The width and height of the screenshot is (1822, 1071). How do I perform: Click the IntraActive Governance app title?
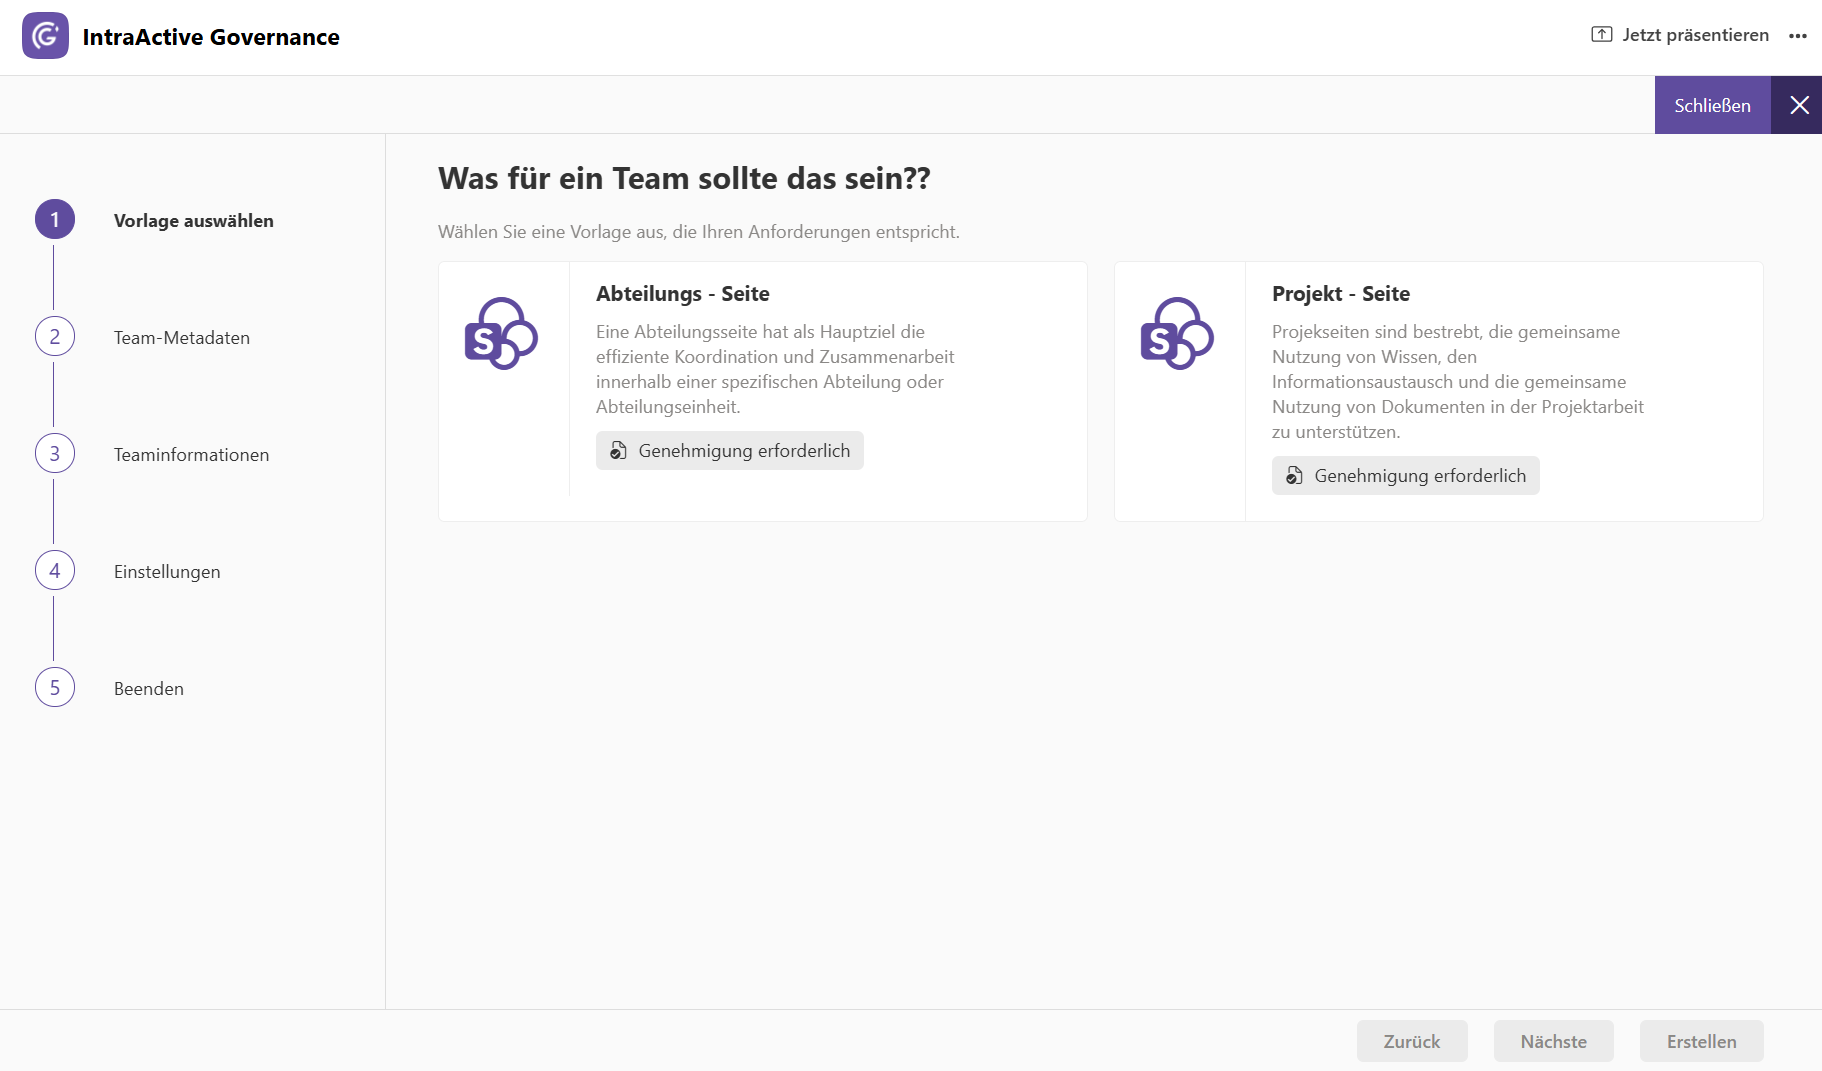click(211, 37)
